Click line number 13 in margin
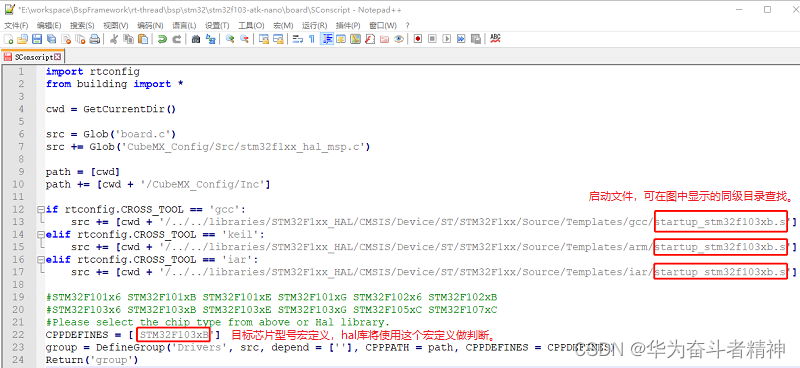 tap(18, 222)
